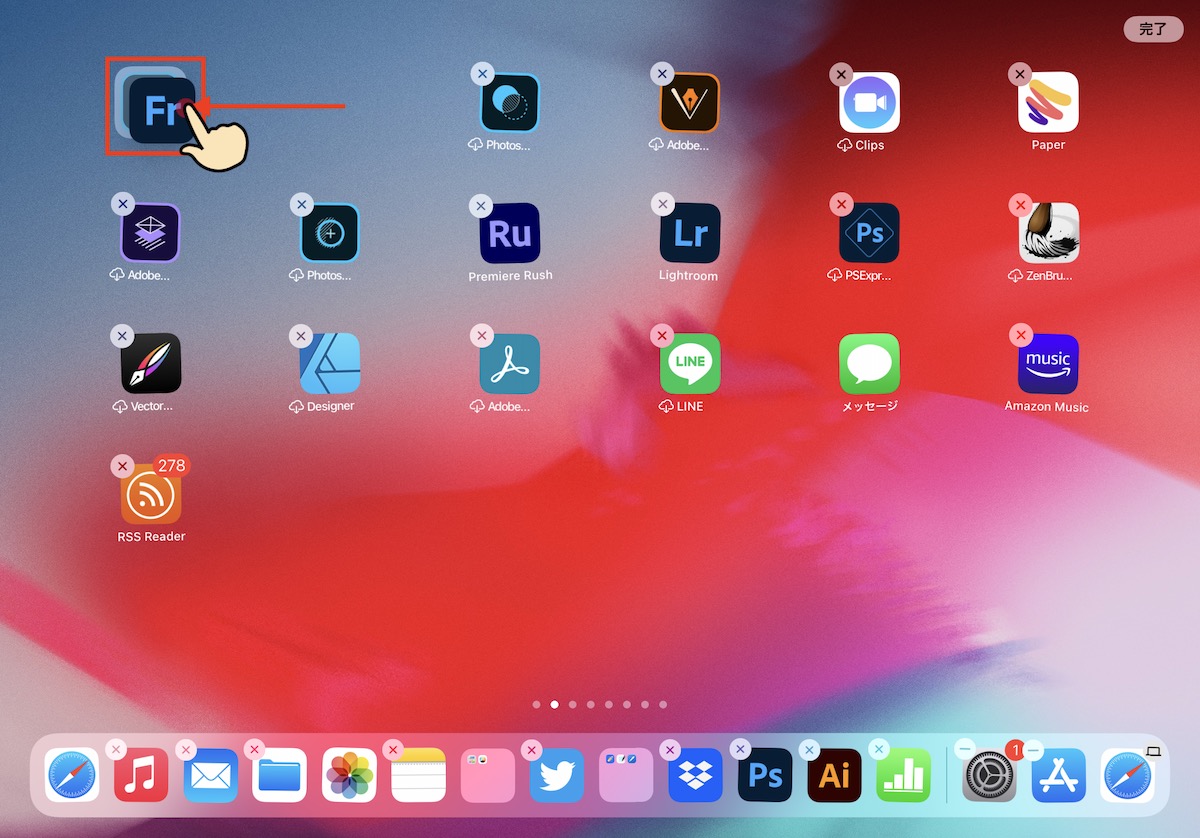Open Photos in the dock
This screenshot has height=838, width=1200.
(x=349, y=775)
